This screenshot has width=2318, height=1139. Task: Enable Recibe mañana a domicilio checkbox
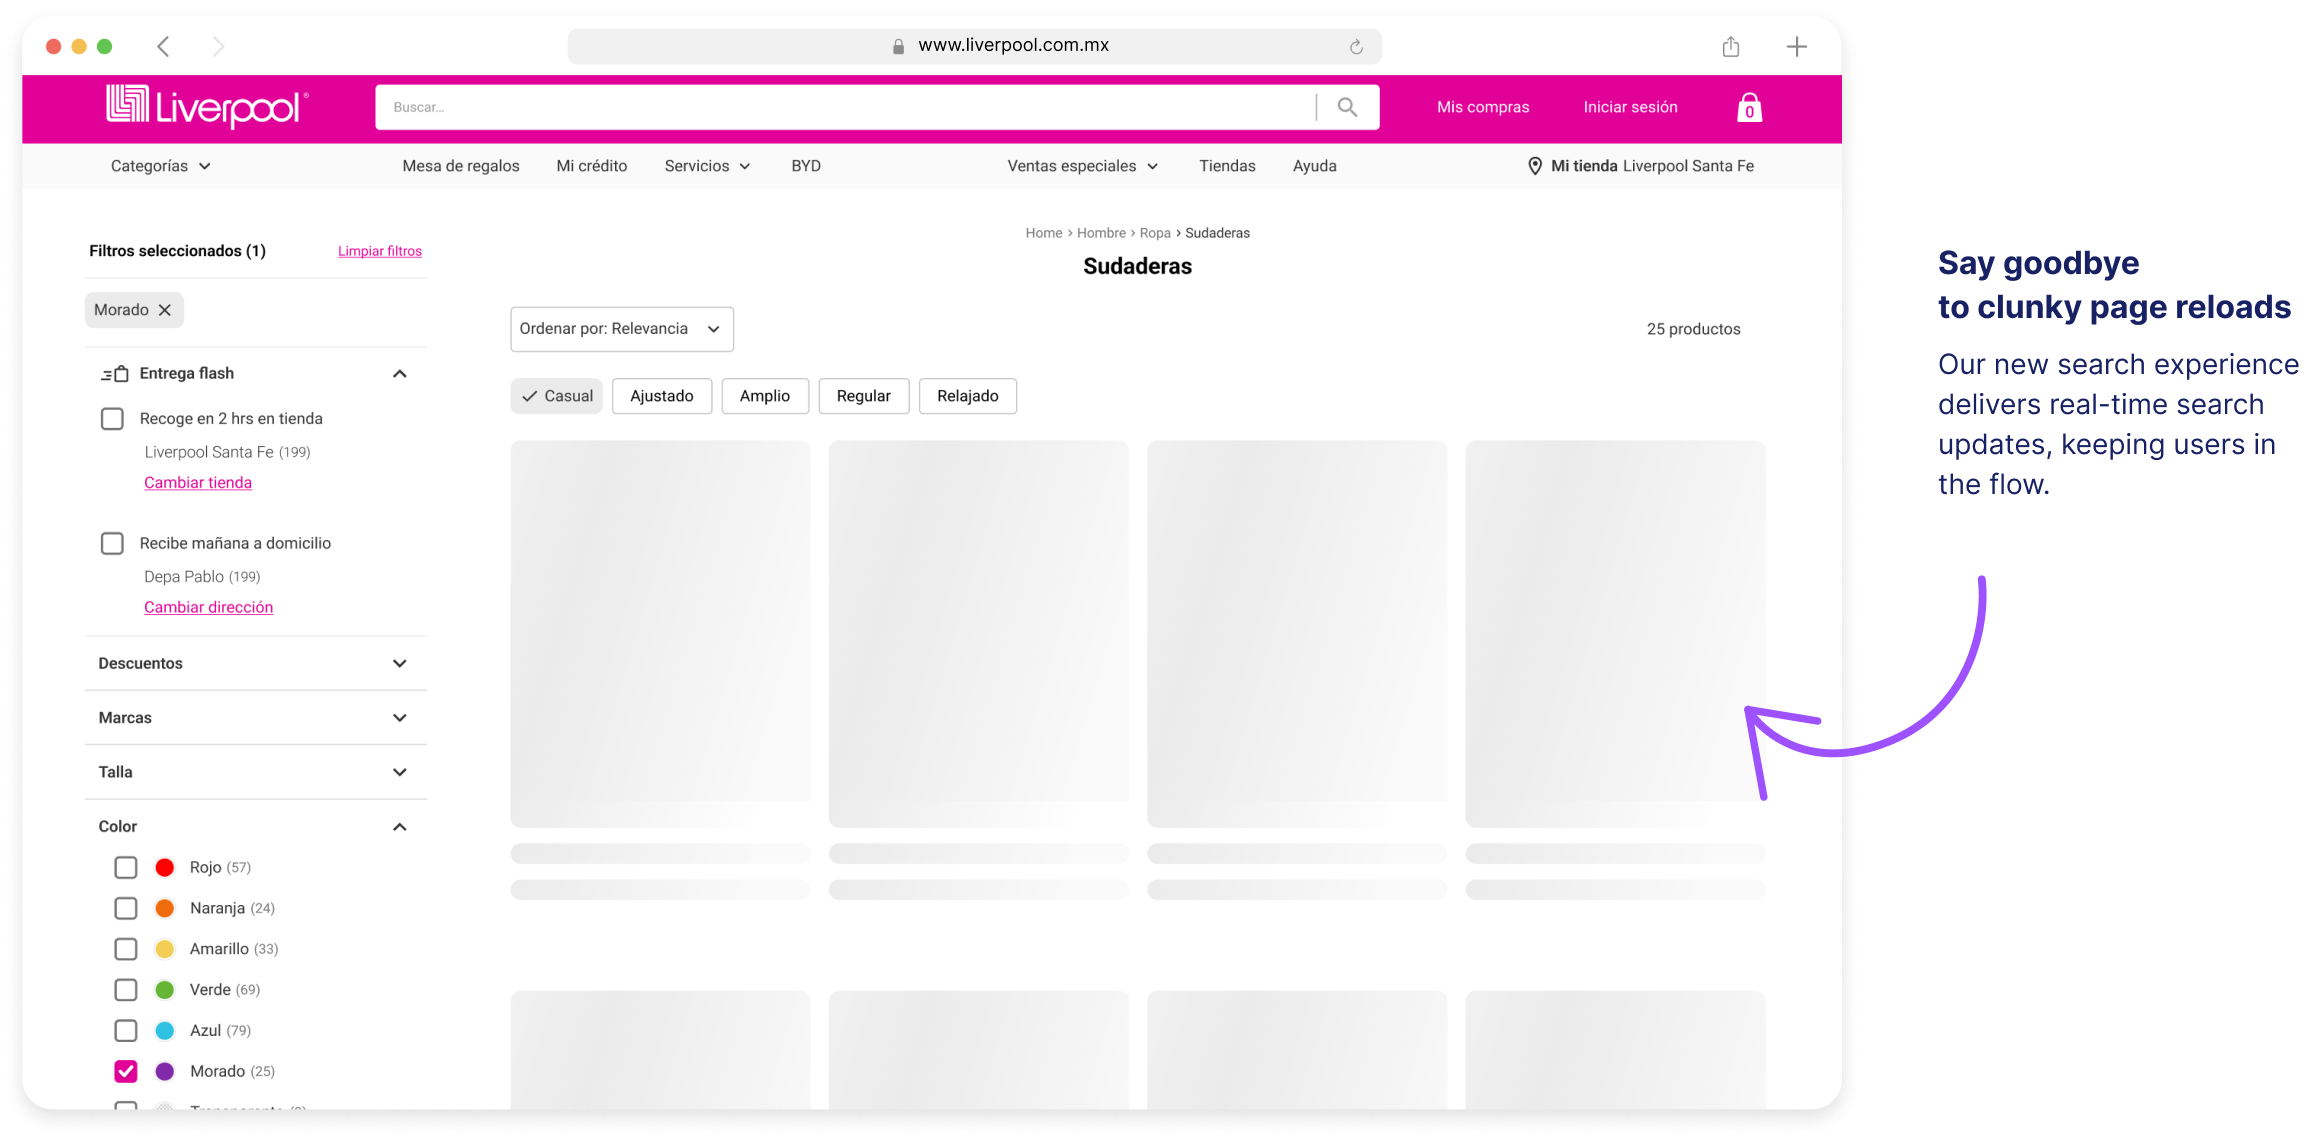[112, 543]
